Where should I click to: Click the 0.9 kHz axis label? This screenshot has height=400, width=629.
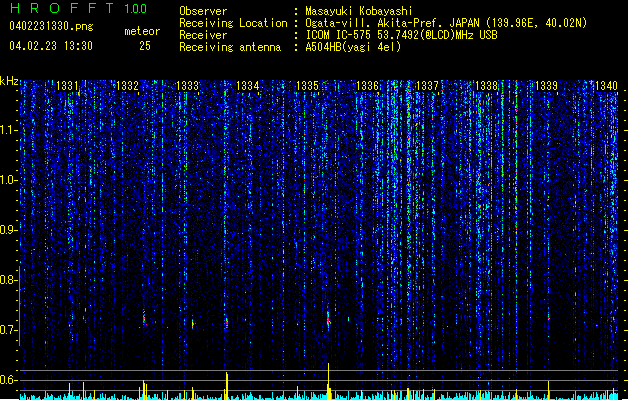(8, 230)
